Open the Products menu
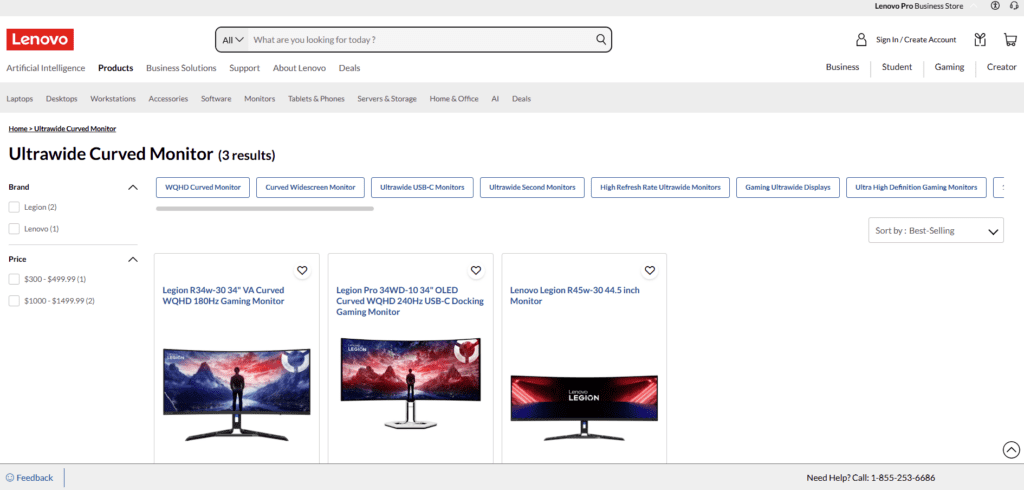1024x490 pixels. coord(116,68)
